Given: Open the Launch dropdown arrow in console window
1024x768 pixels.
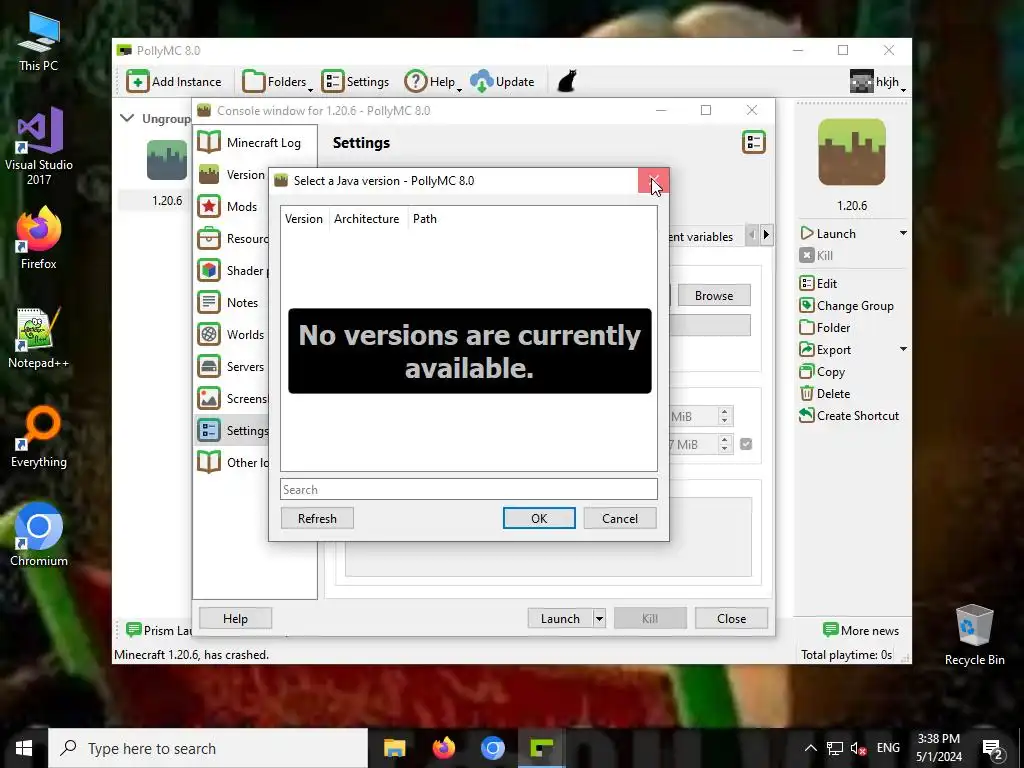Looking at the screenshot, I should 599,618.
